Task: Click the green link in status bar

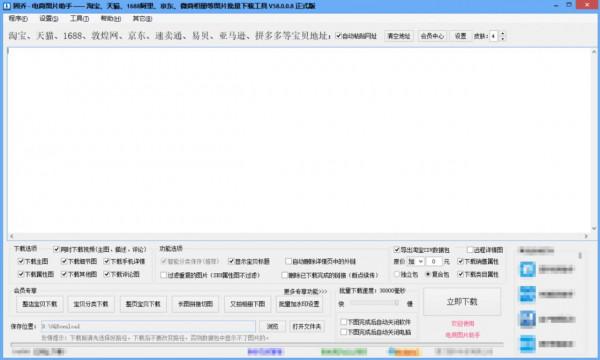Action: 343,352
